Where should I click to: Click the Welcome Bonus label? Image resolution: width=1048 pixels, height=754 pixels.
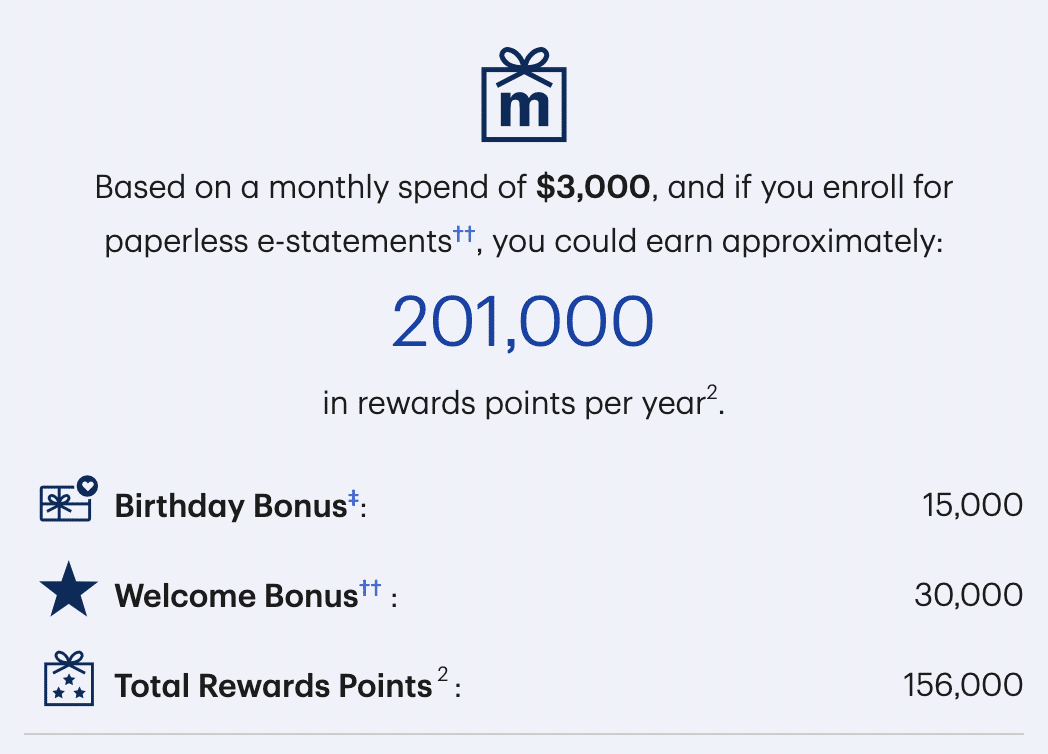236,596
